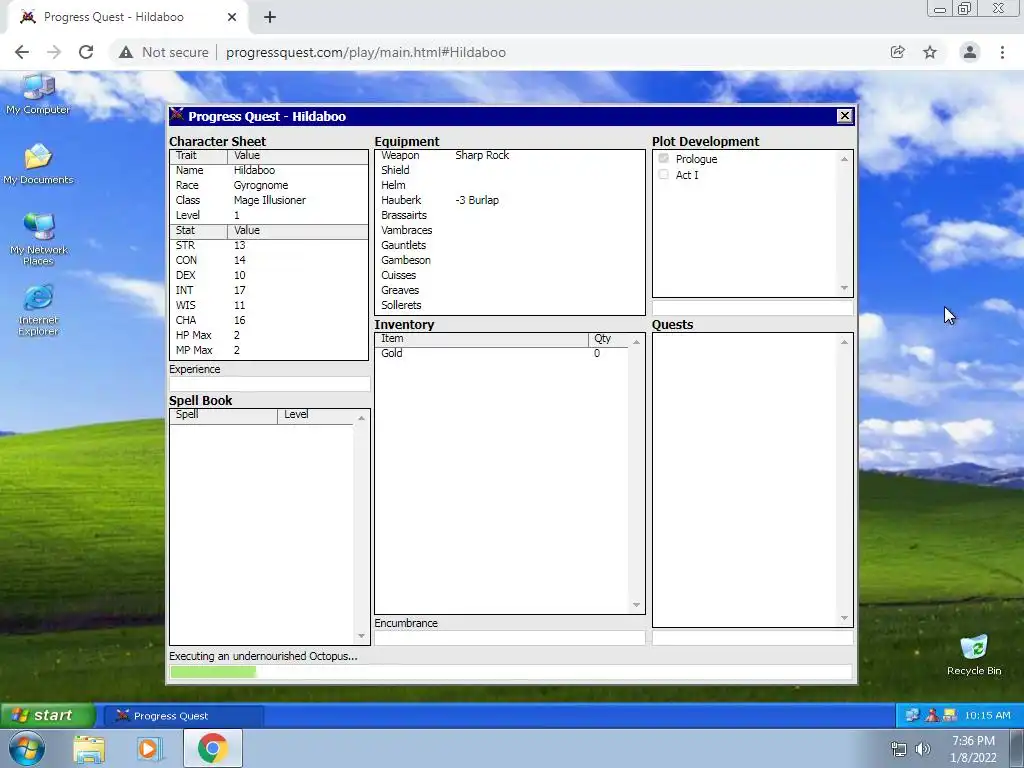Click the plot progress bar
Viewport: 1024px width, 768px height.
(x=752, y=308)
